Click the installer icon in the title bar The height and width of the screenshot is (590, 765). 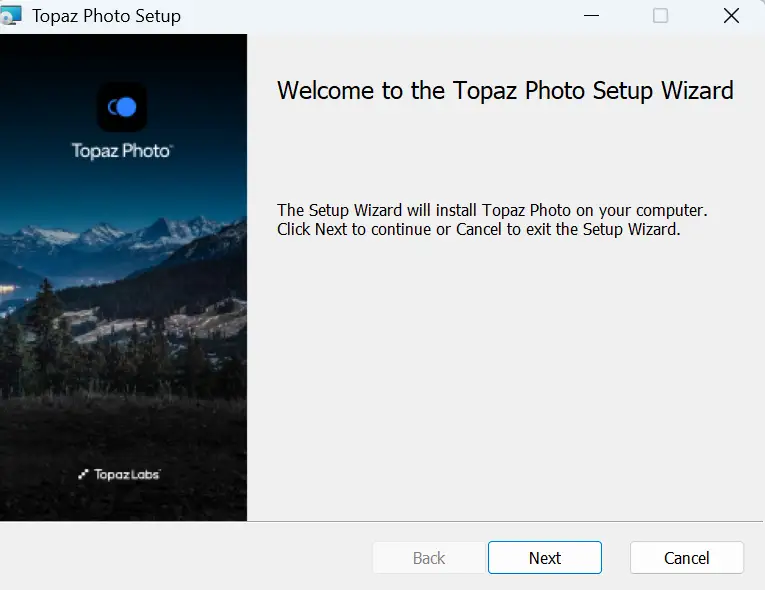pos(11,15)
